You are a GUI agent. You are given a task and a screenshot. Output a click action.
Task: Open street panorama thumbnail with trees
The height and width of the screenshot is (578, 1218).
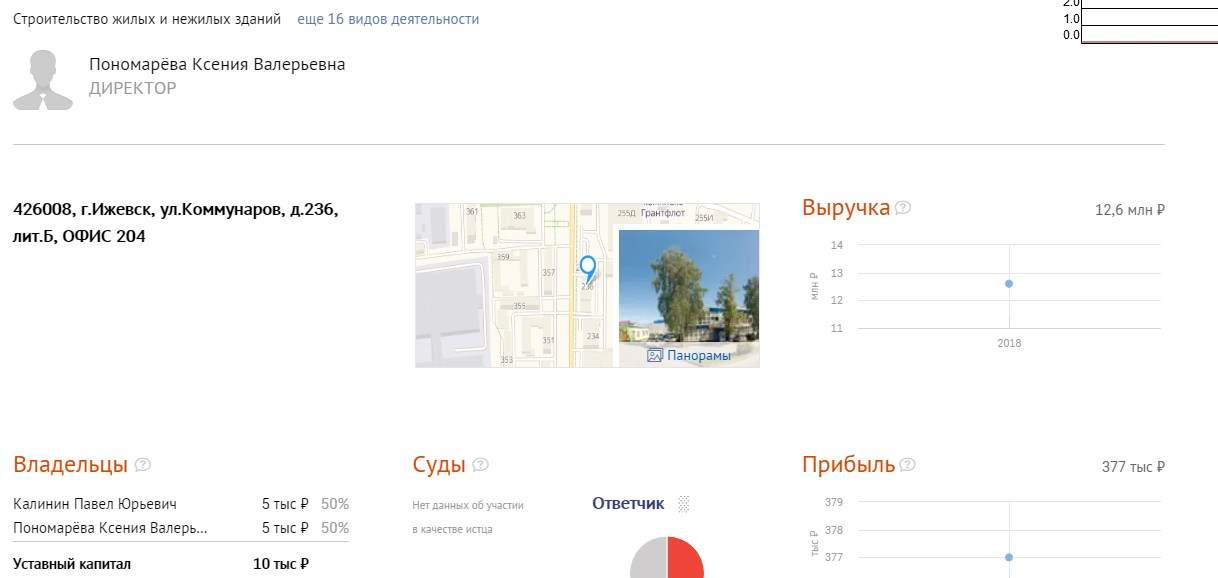(689, 287)
